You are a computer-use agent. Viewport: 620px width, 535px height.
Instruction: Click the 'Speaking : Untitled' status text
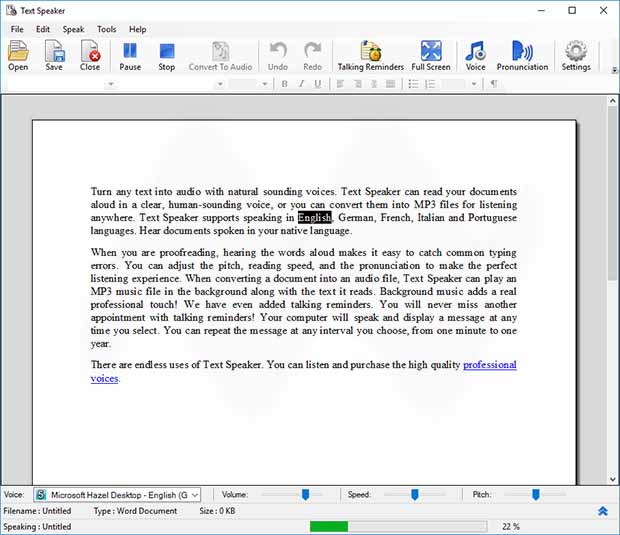(37, 527)
